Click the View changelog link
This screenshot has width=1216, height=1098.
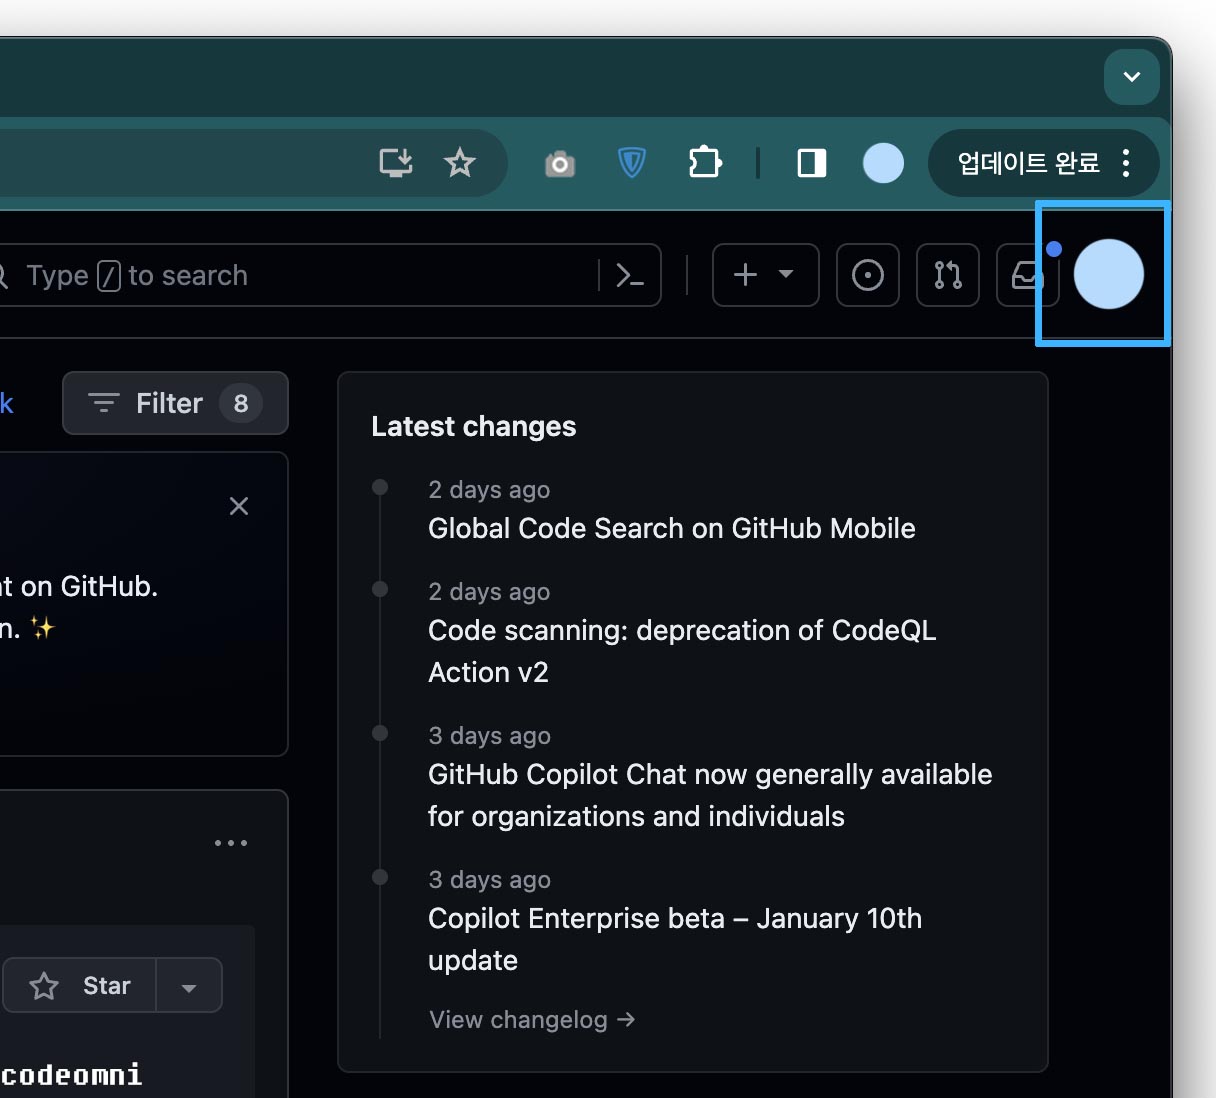click(x=532, y=1019)
